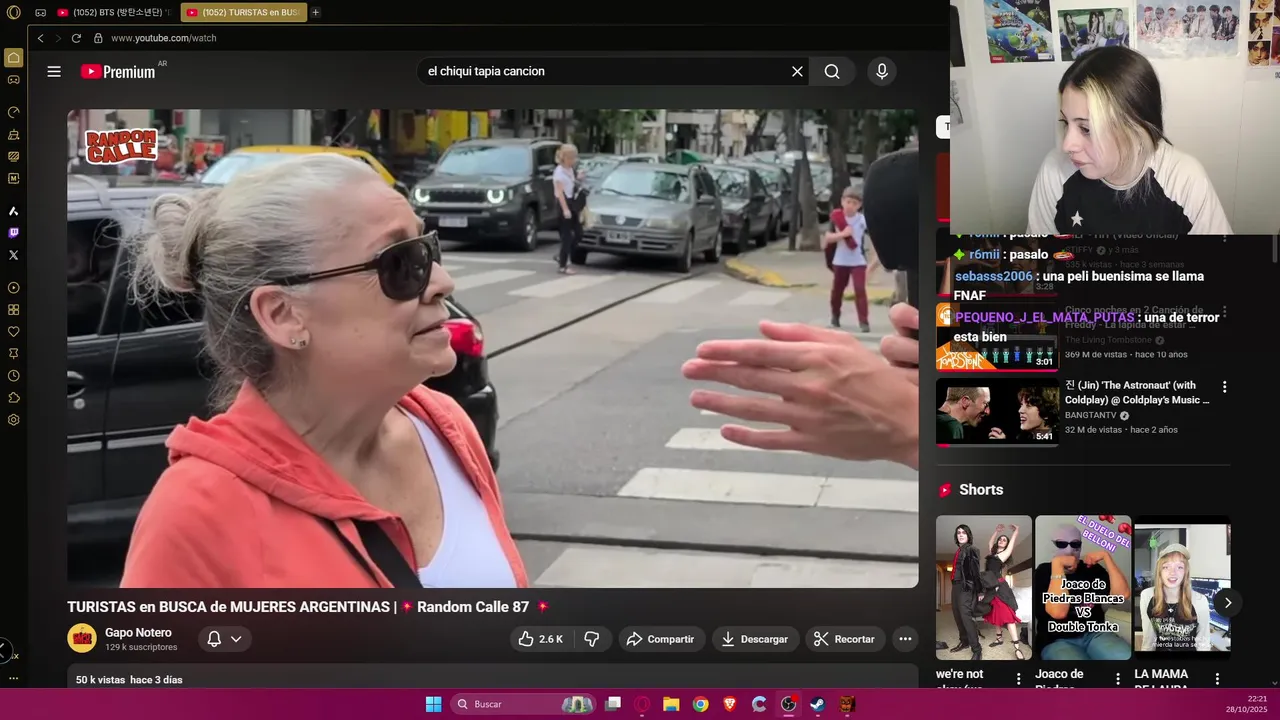Click the Descargar download button

click(x=755, y=639)
